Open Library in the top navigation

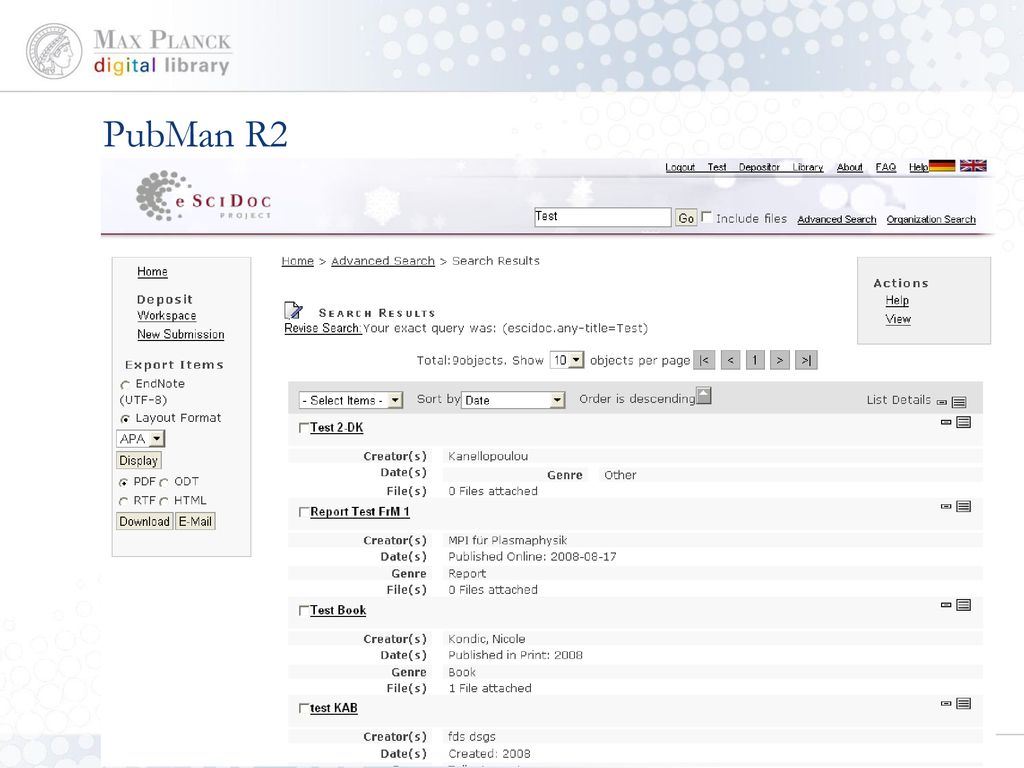808,167
